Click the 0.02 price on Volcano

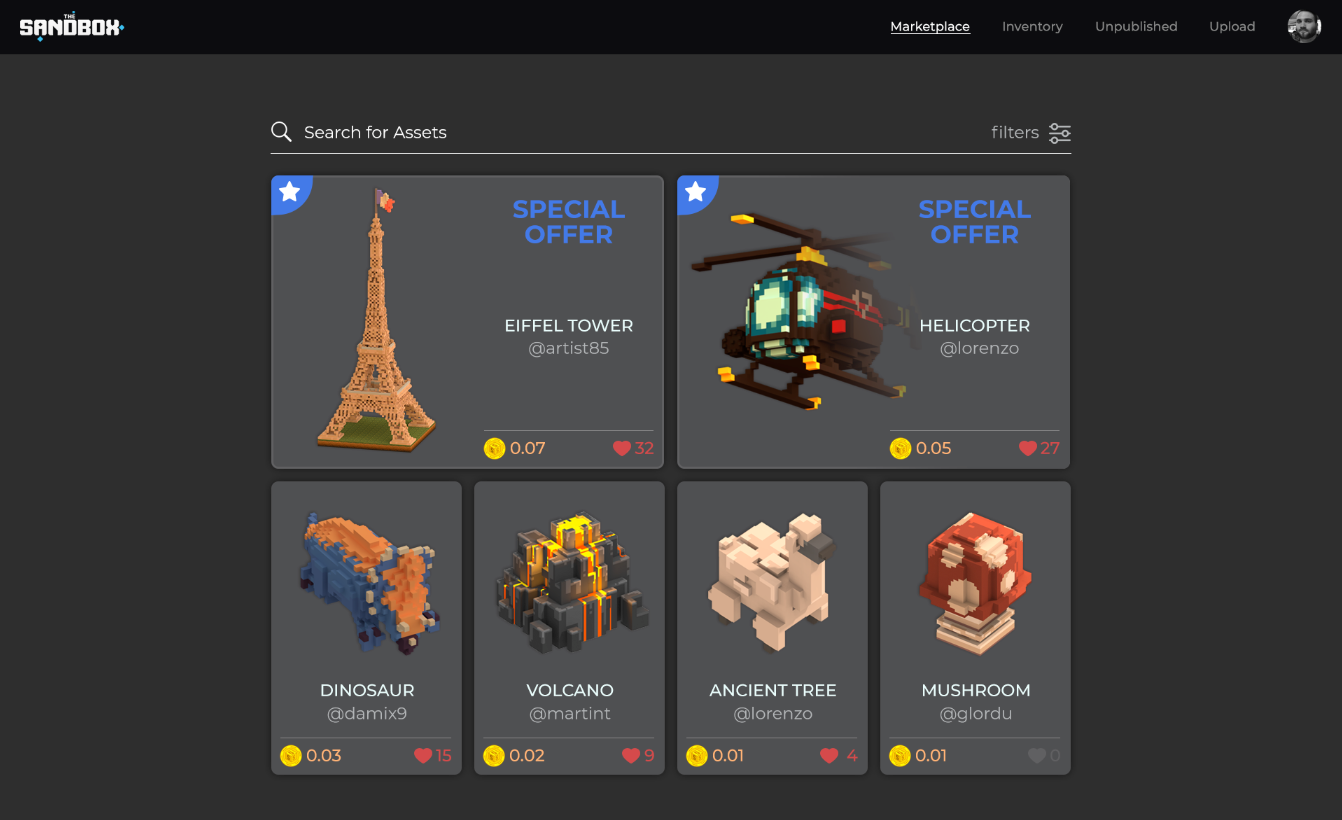click(x=527, y=756)
